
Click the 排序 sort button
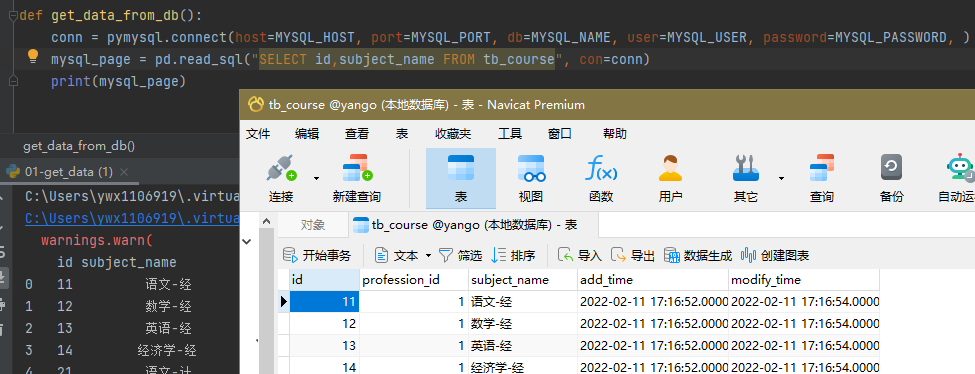(514, 255)
